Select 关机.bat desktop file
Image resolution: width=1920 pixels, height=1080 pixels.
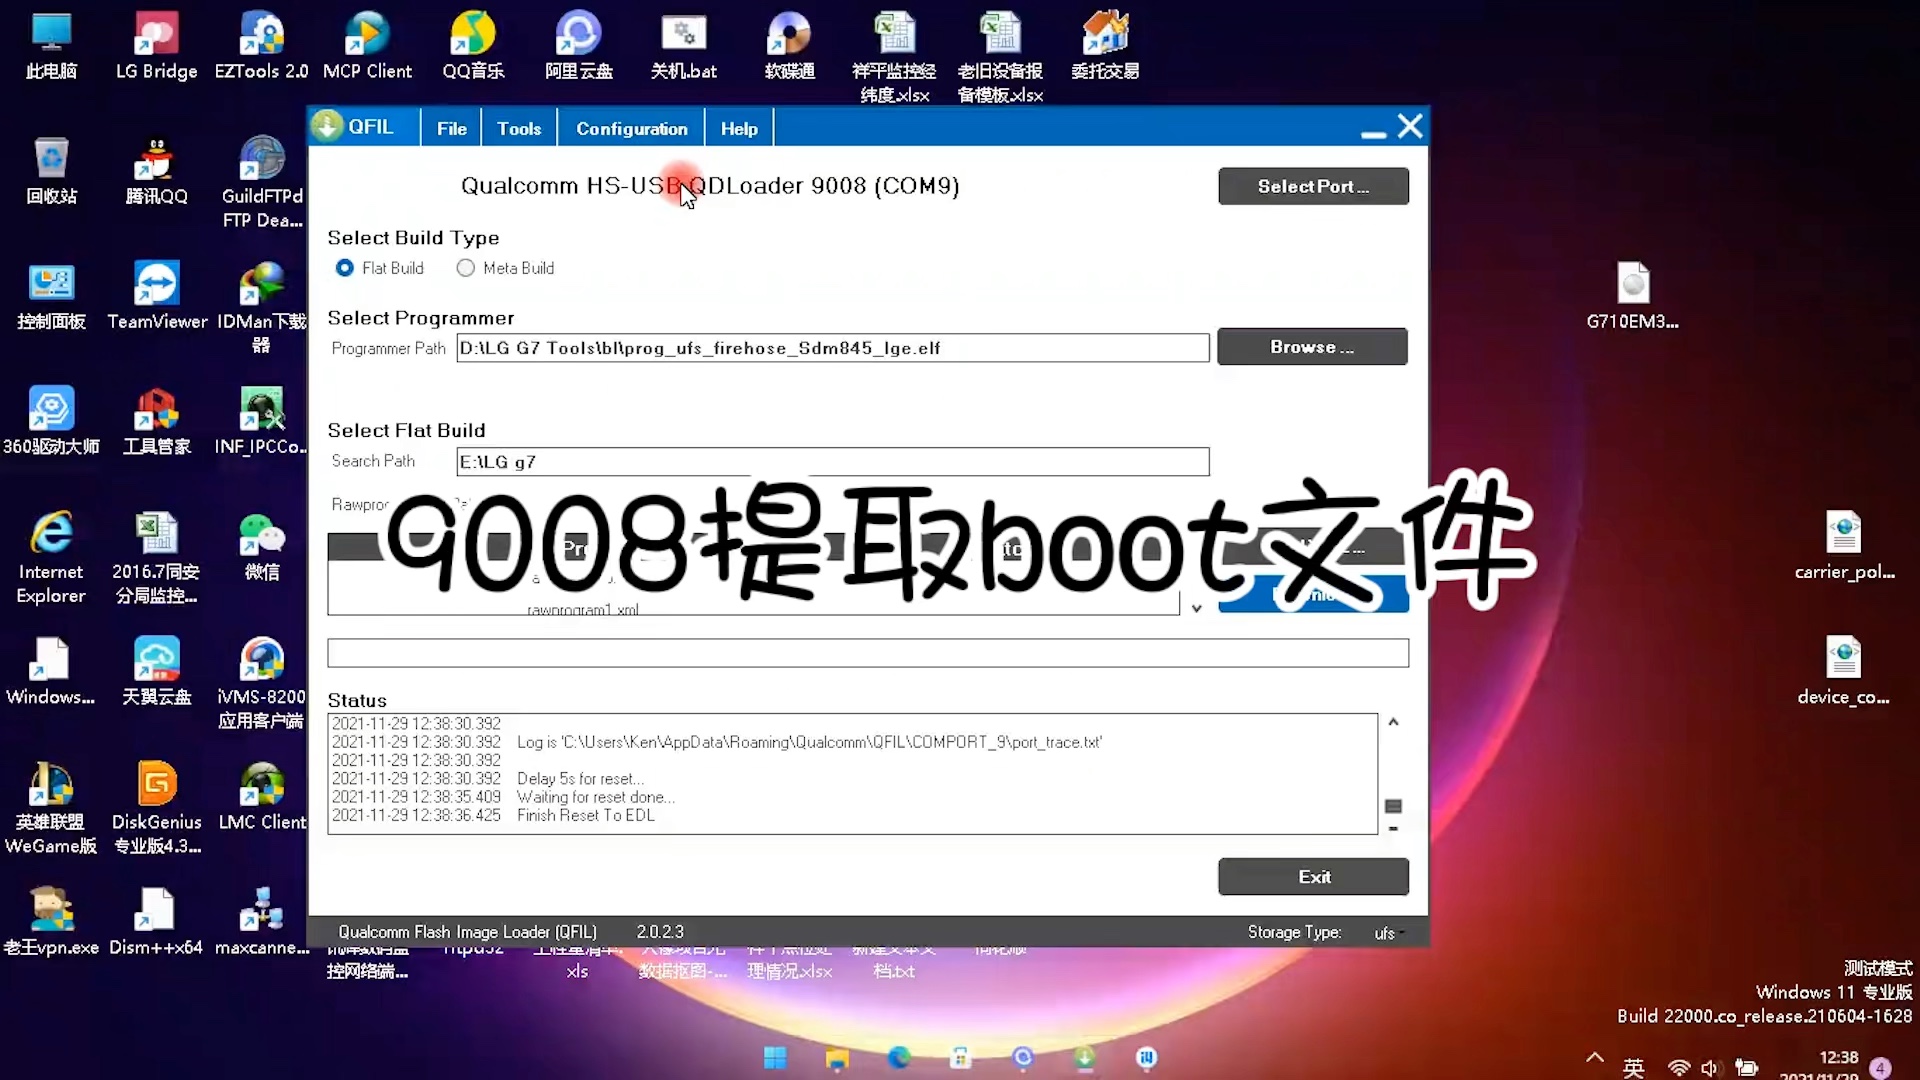click(684, 46)
